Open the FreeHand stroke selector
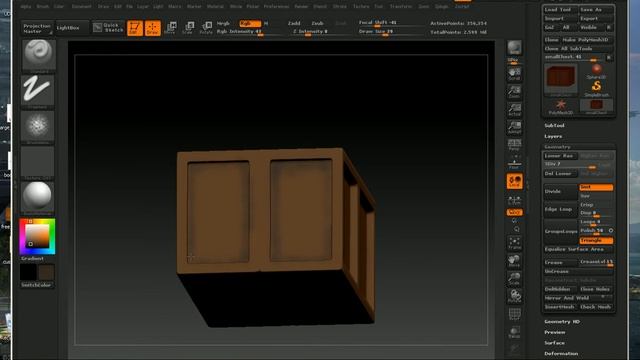The width and height of the screenshot is (640, 360). point(38,91)
